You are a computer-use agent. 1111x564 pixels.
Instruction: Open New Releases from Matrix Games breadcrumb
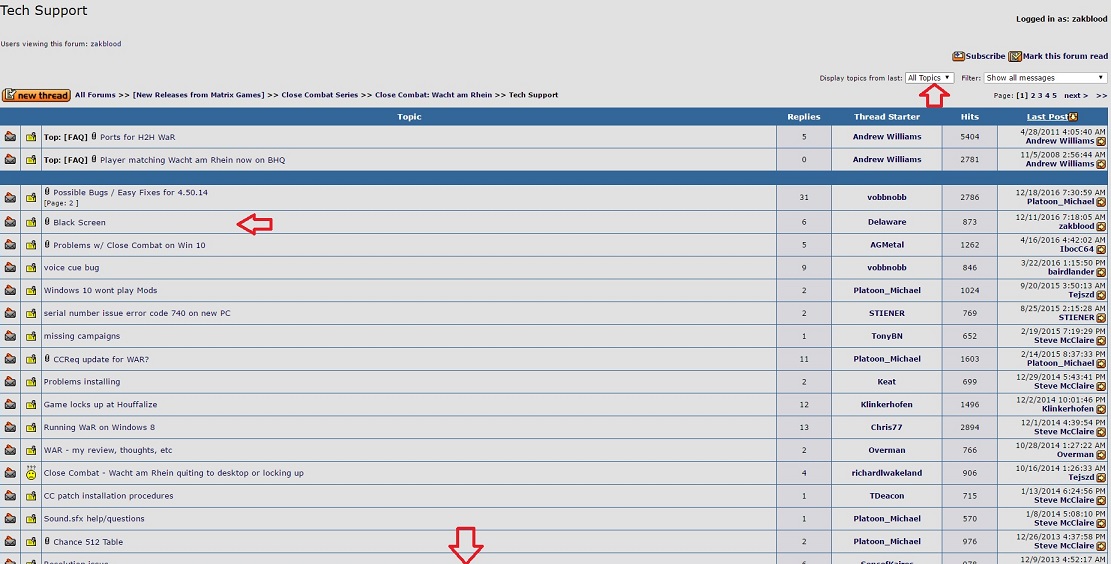[198, 95]
